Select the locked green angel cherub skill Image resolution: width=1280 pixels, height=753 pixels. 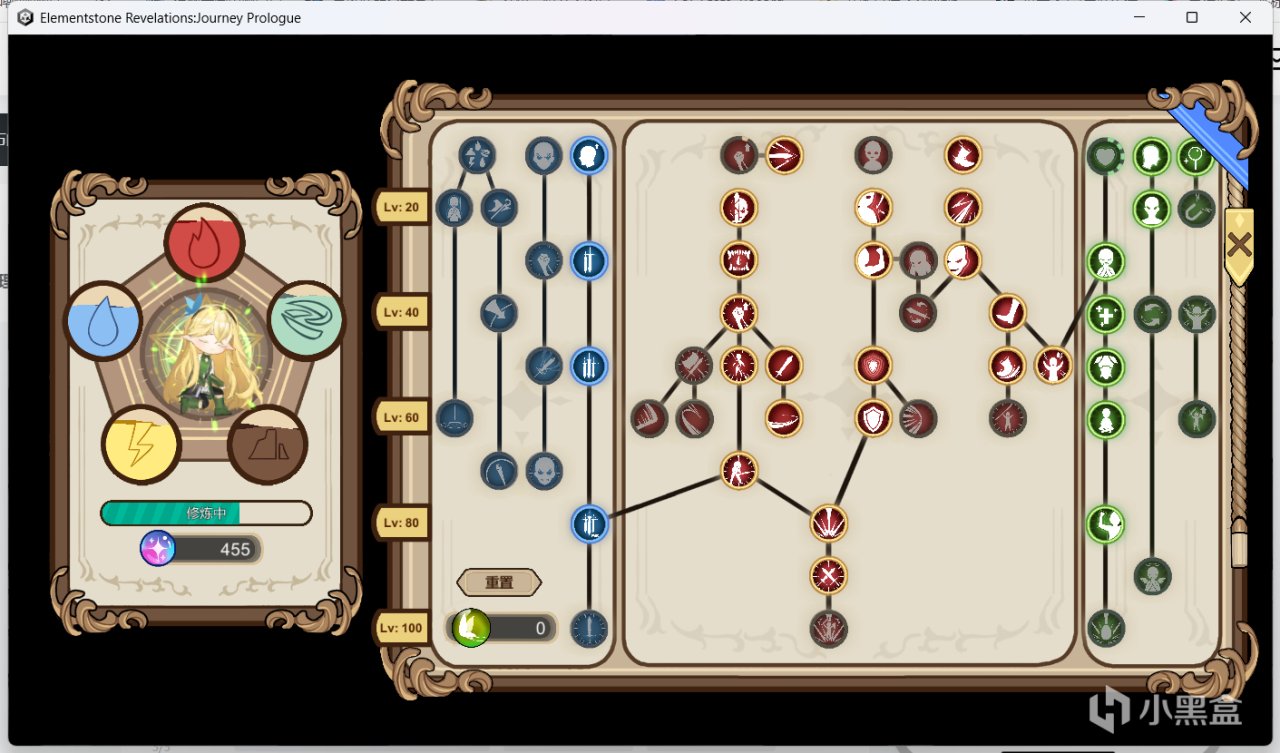click(1152, 576)
